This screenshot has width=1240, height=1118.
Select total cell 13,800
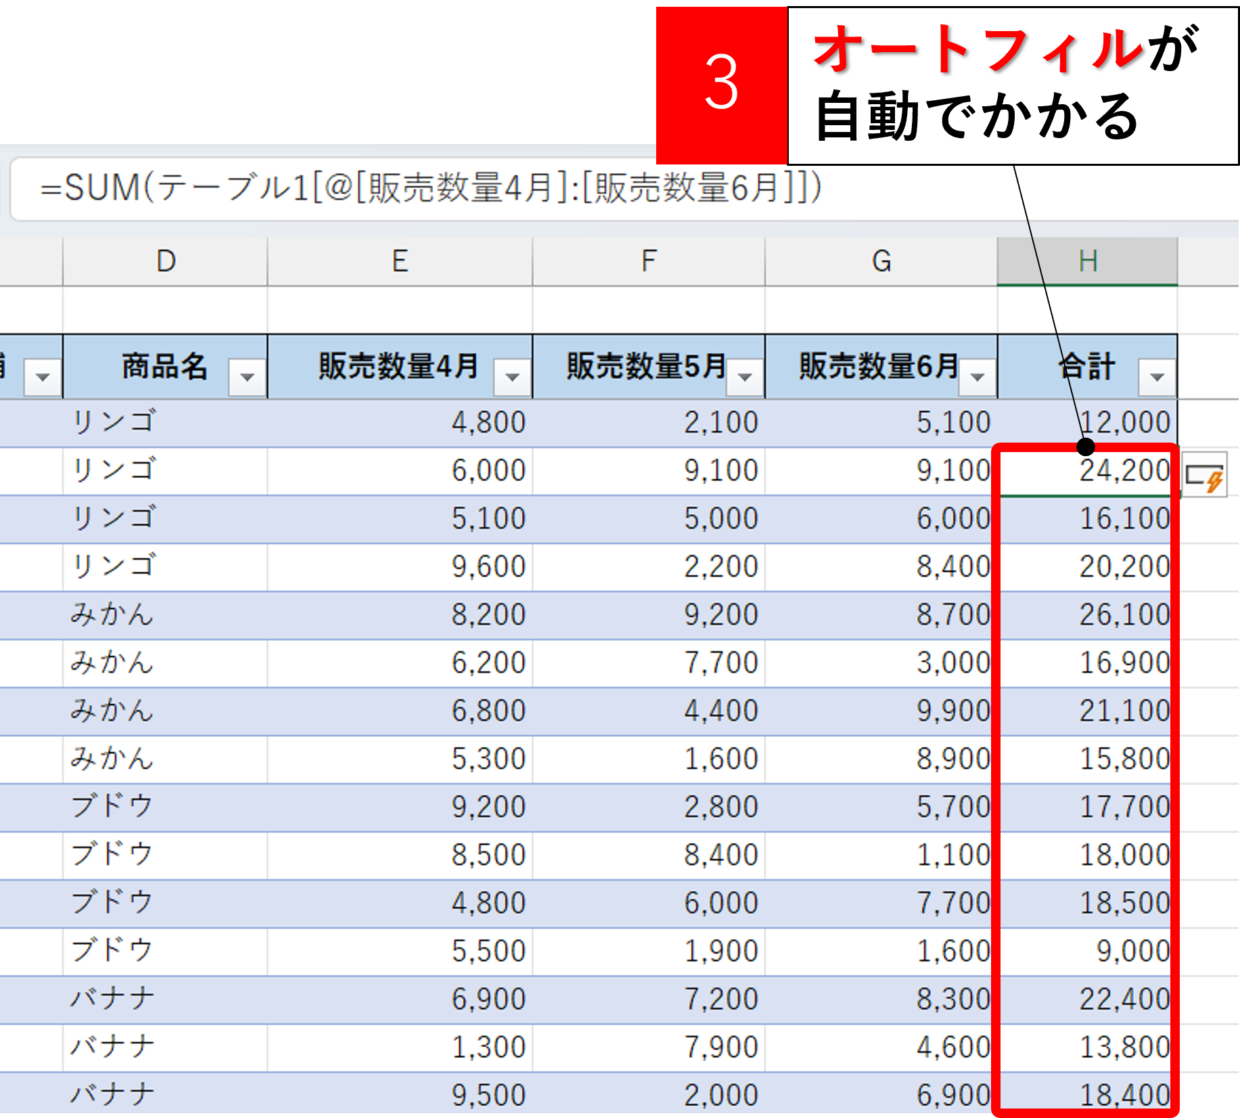pos(1087,1047)
